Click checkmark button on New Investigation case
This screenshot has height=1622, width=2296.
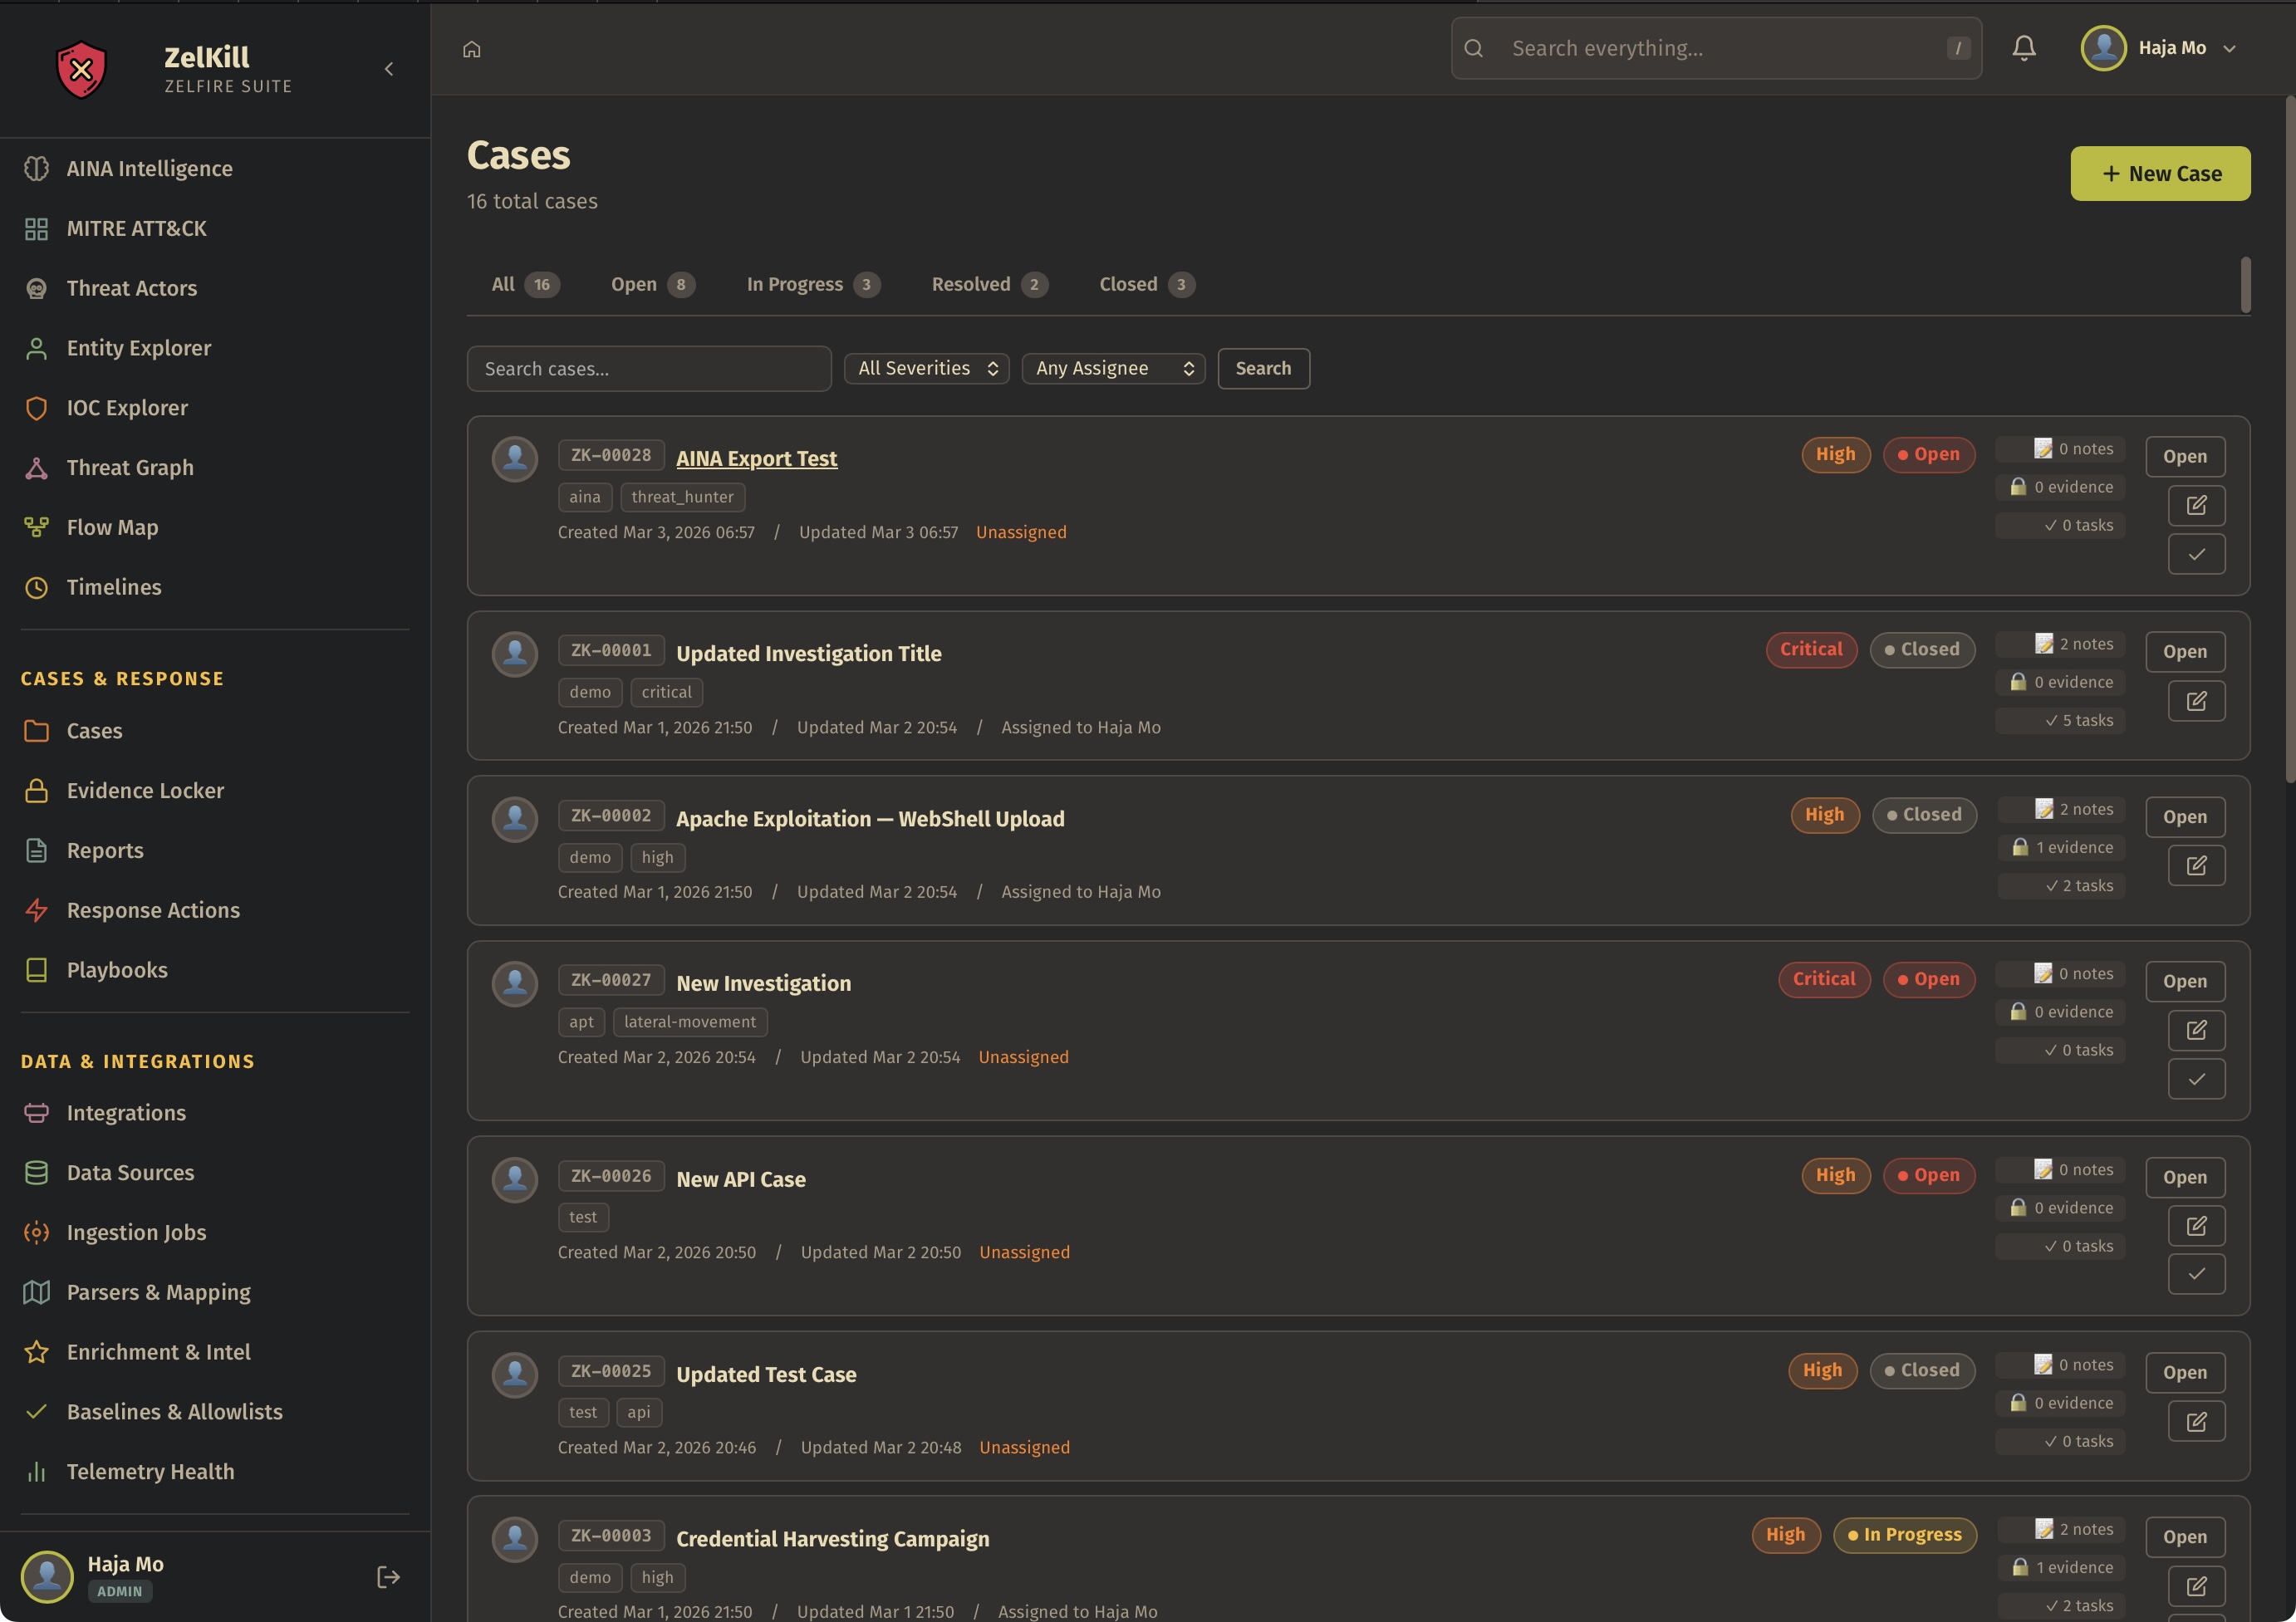[x=2196, y=1079]
